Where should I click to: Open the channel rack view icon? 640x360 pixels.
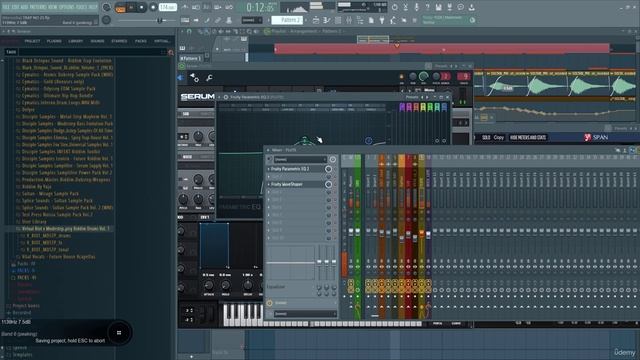(338, 20)
